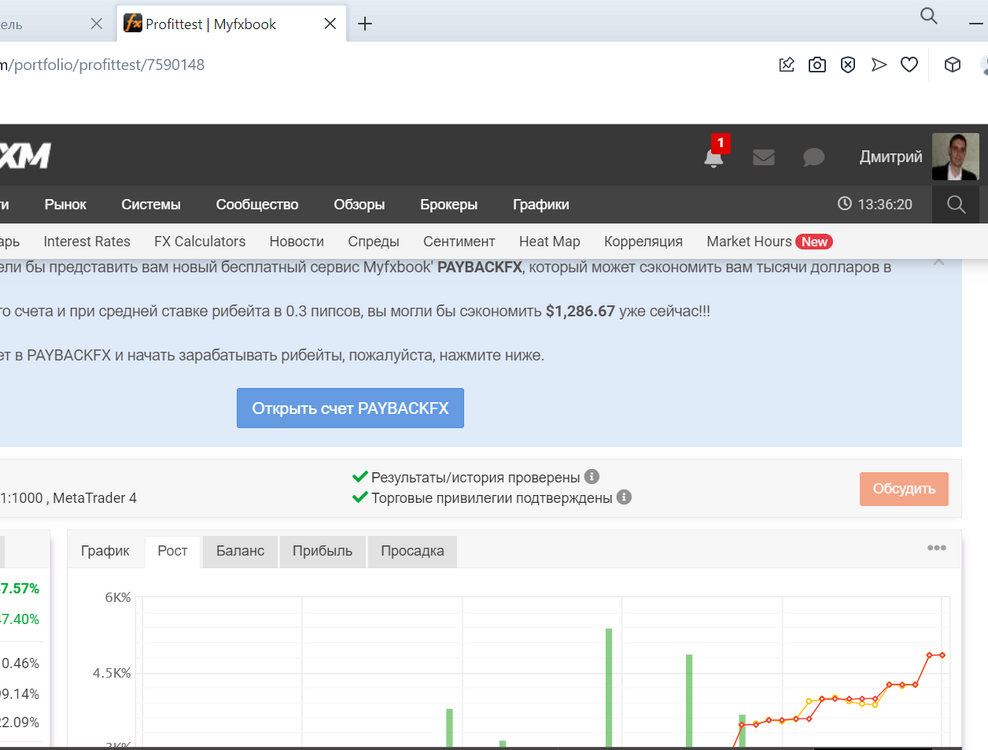Image resolution: width=988 pixels, height=750 pixels.
Task: Open the Сентимент link
Action: click(x=459, y=241)
